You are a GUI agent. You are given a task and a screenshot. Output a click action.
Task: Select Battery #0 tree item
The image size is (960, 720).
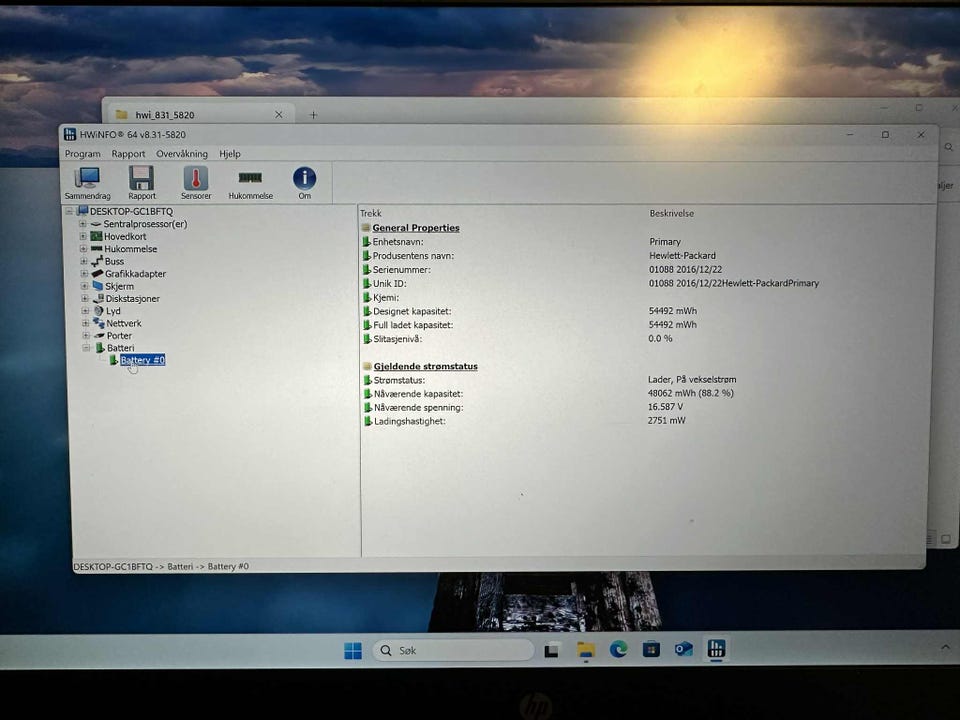pyautogui.click(x=143, y=360)
